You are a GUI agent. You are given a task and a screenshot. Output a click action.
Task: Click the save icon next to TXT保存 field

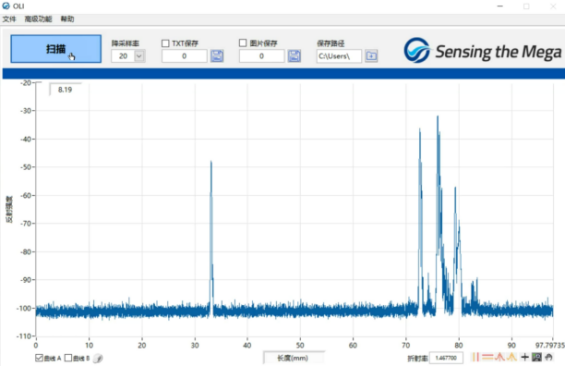coord(217,56)
